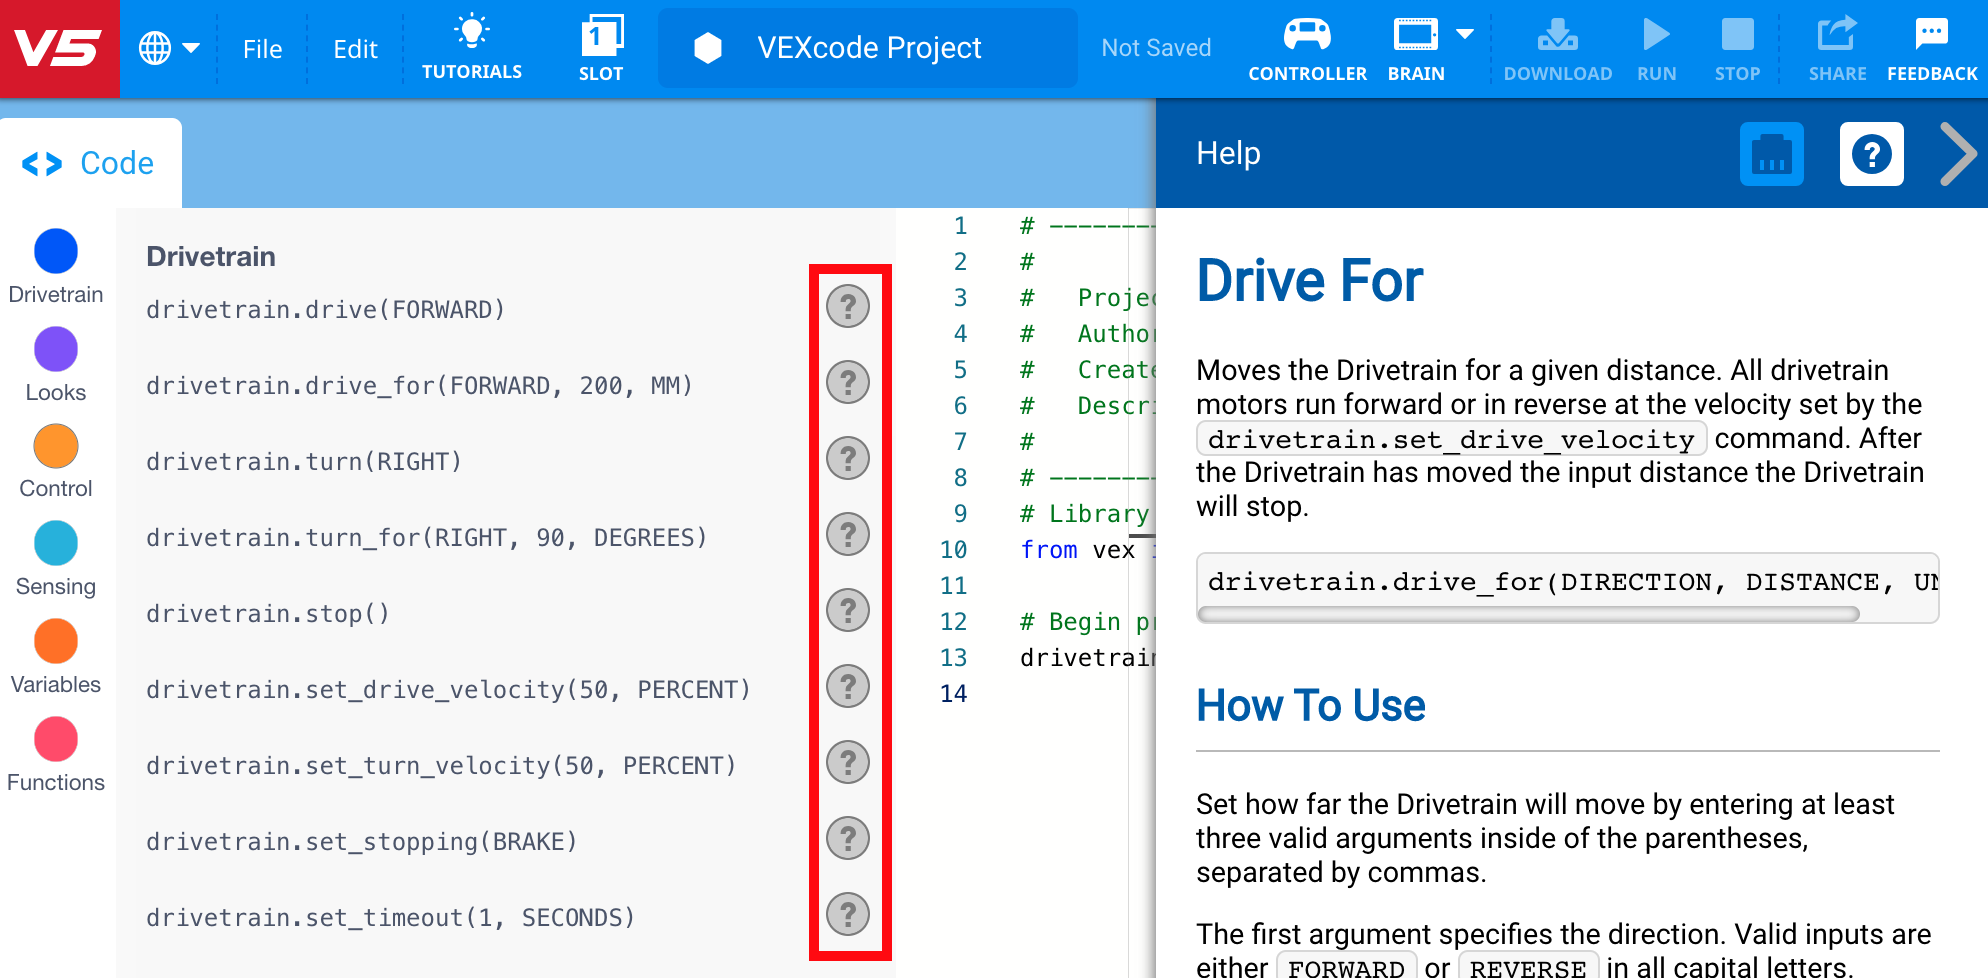Image resolution: width=1988 pixels, height=978 pixels.
Task: Select the Sensing command category
Action: (55, 543)
